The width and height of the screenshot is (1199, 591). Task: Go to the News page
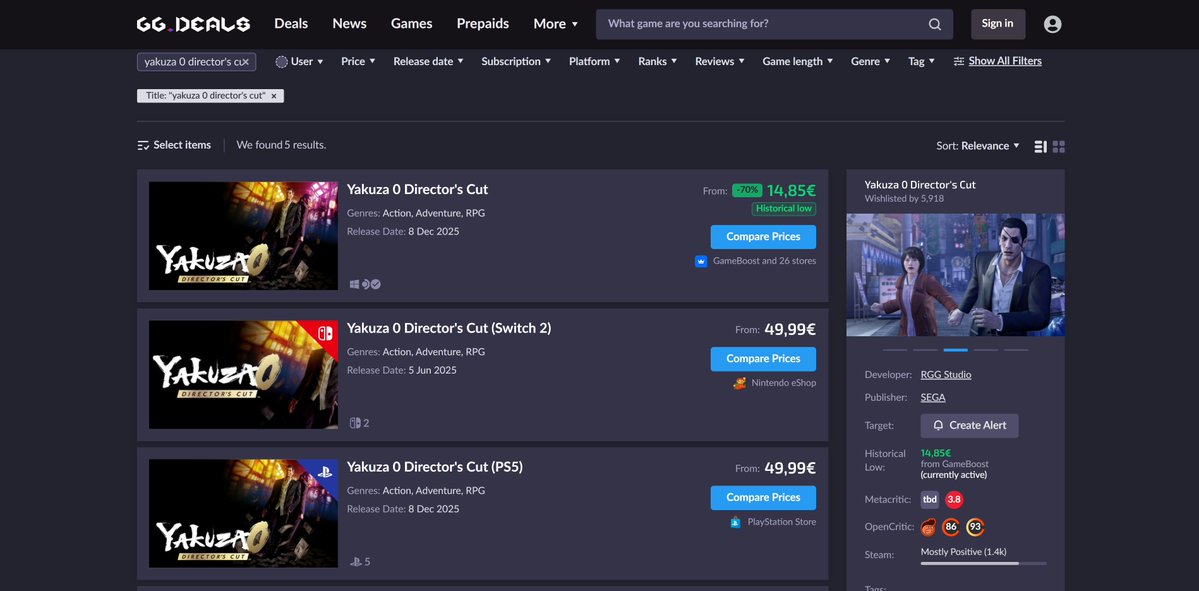tap(349, 24)
